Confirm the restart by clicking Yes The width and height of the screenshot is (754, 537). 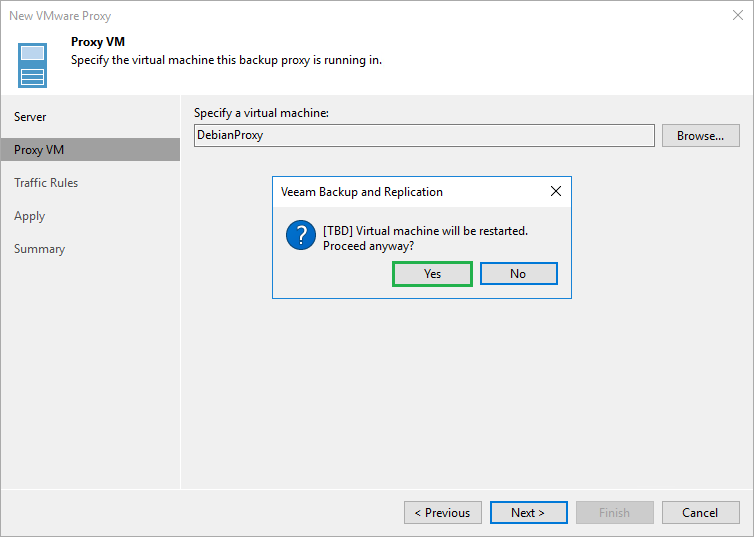pos(432,274)
